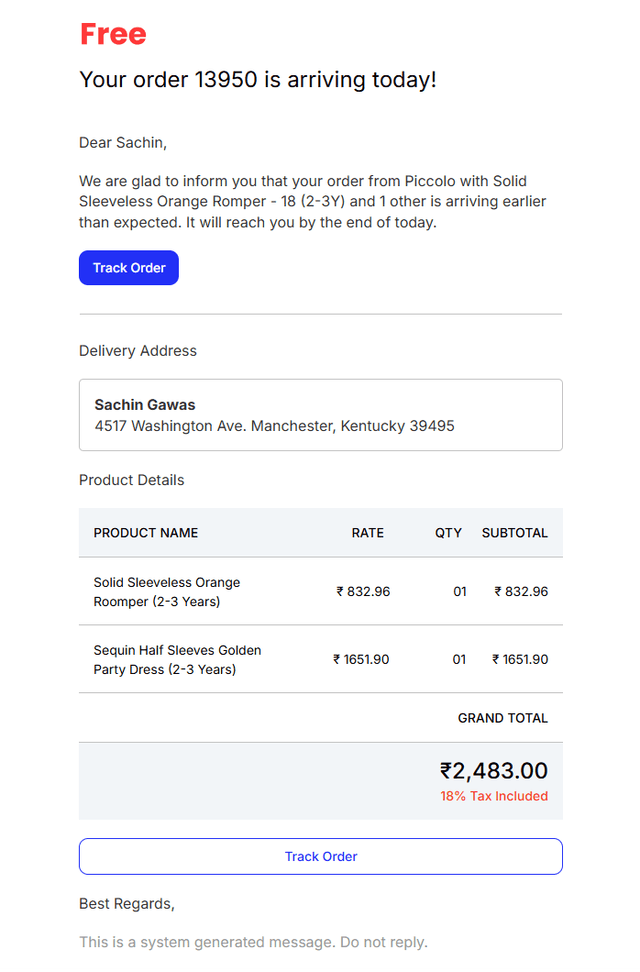This screenshot has width=640, height=972.
Task: Click the system generated message footer
Action: click(x=254, y=942)
